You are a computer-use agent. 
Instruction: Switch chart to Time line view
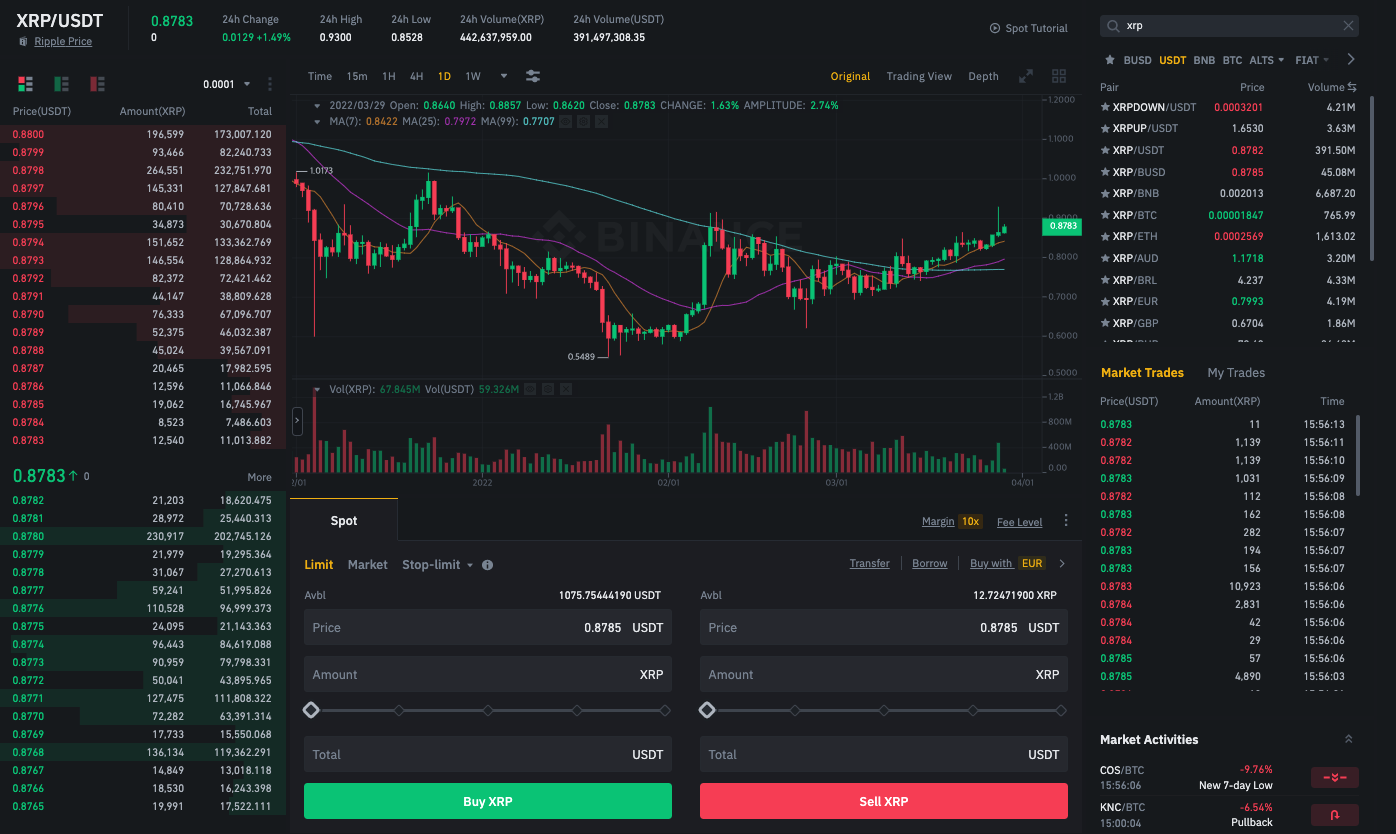320,76
